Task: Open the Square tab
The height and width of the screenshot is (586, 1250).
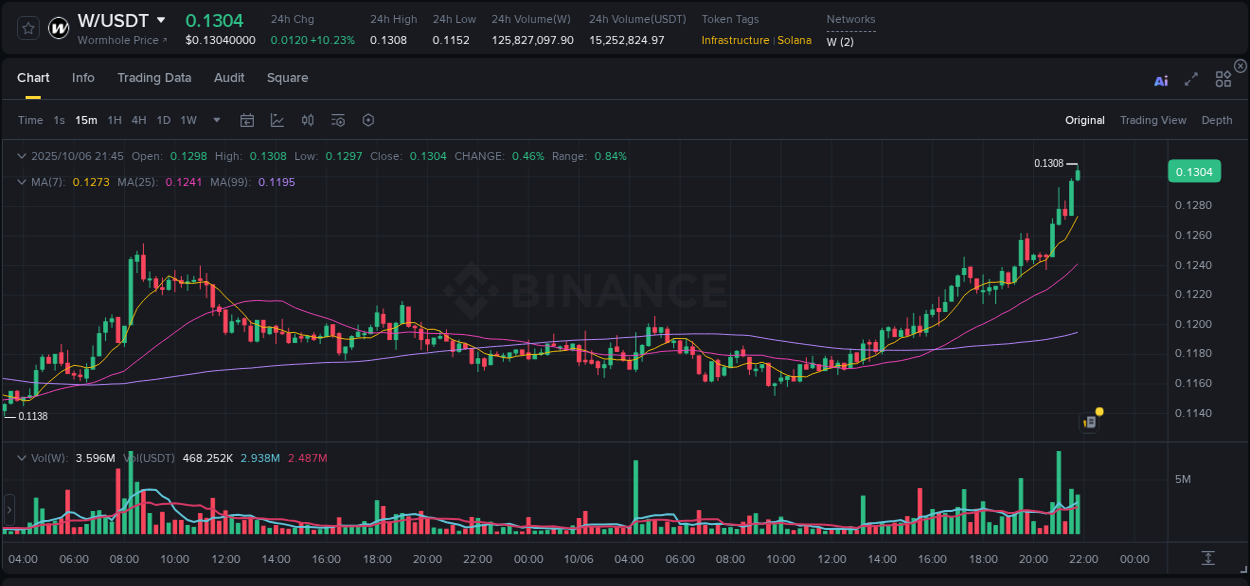Action: [x=287, y=78]
